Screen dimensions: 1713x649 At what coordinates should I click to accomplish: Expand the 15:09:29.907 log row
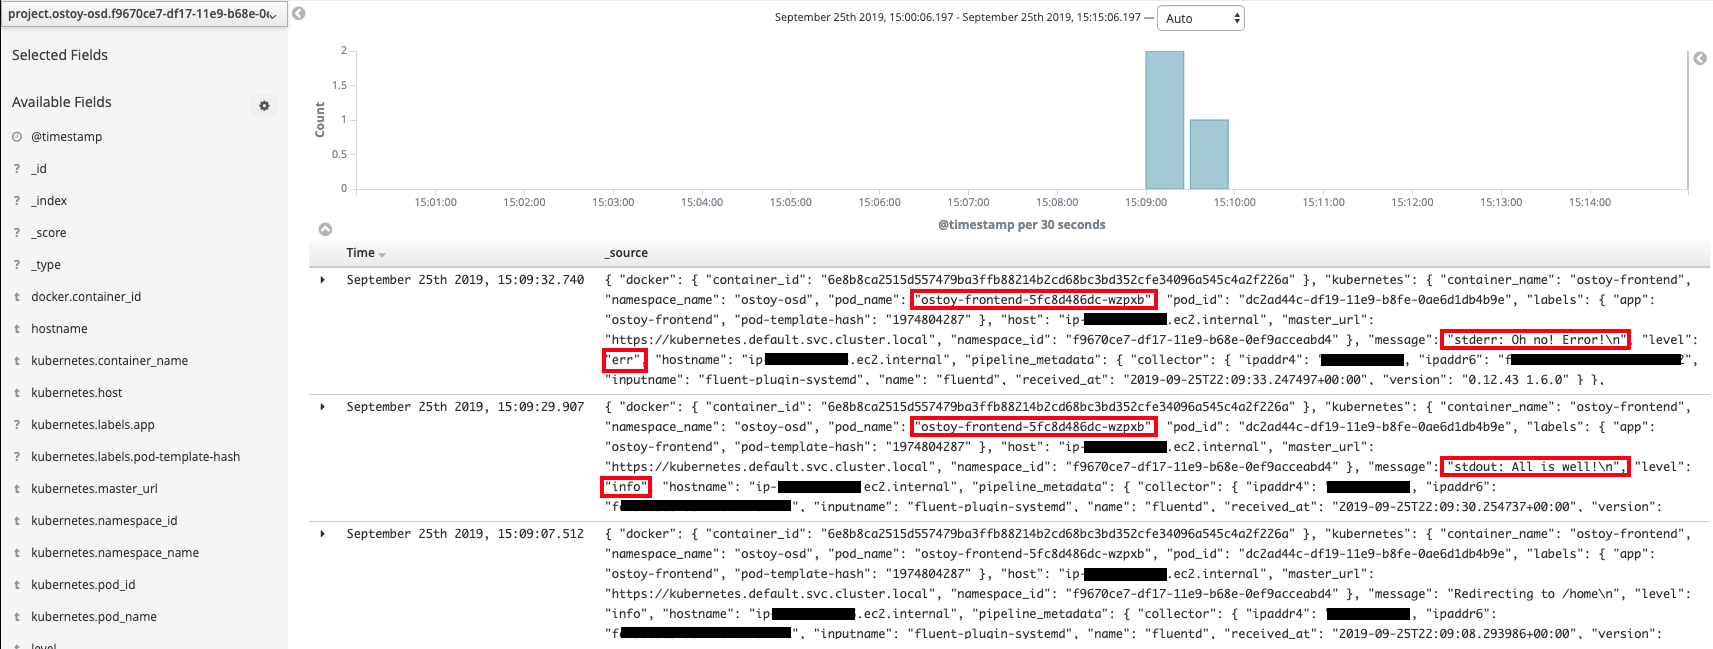coord(322,407)
